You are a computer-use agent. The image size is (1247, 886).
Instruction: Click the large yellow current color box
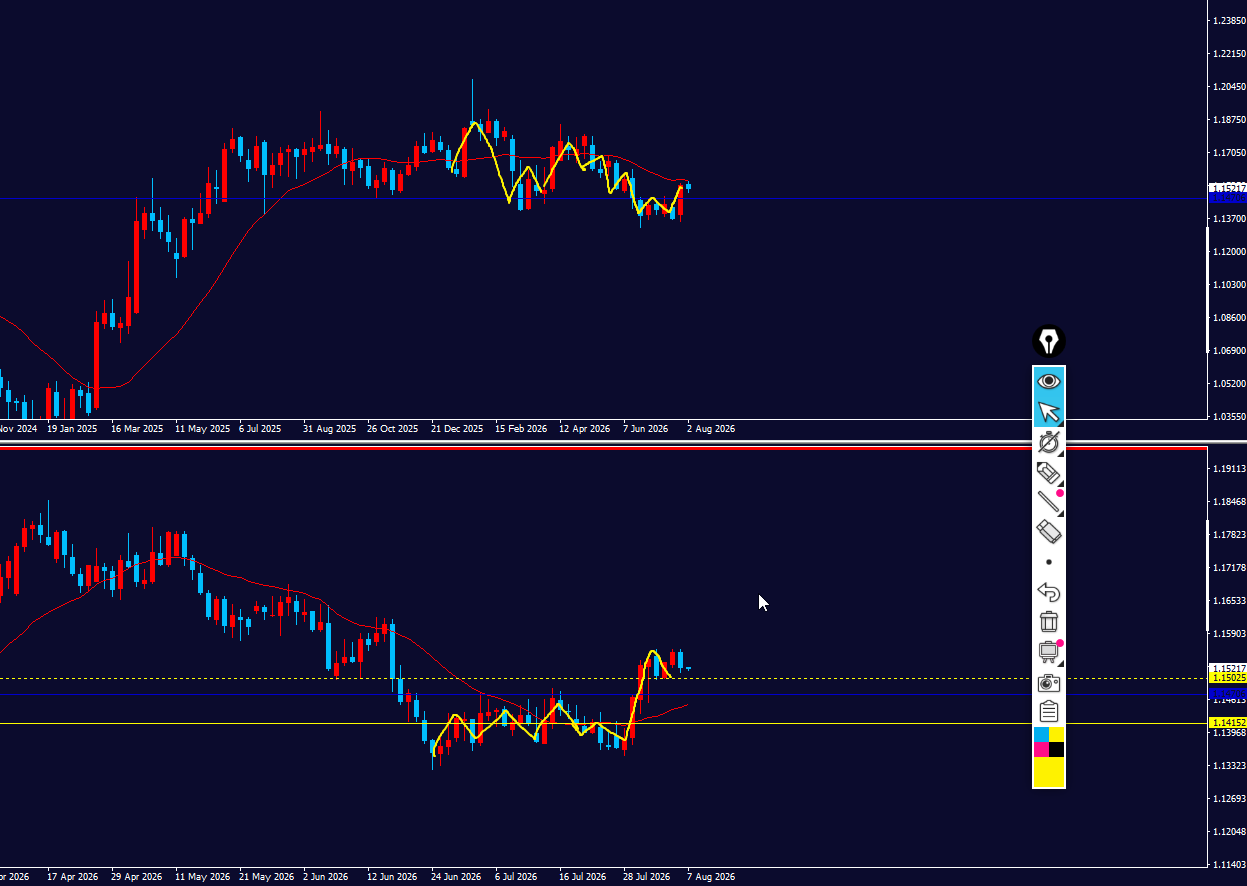(1049, 772)
